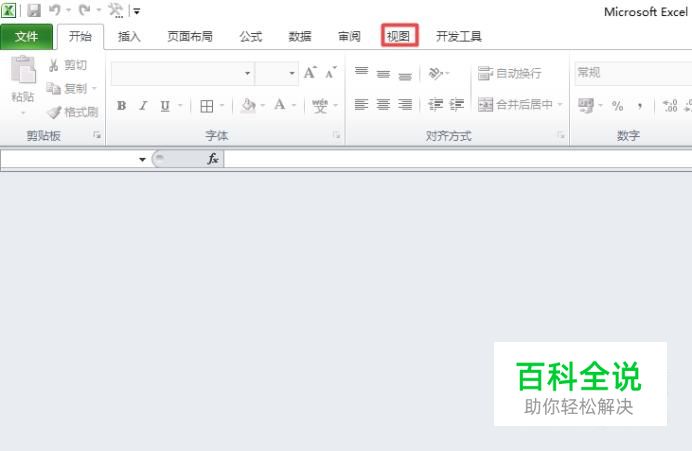The width and height of the screenshot is (692, 451).
Task: Click the 视图 ribbon tab
Action: pyautogui.click(x=399, y=36)
